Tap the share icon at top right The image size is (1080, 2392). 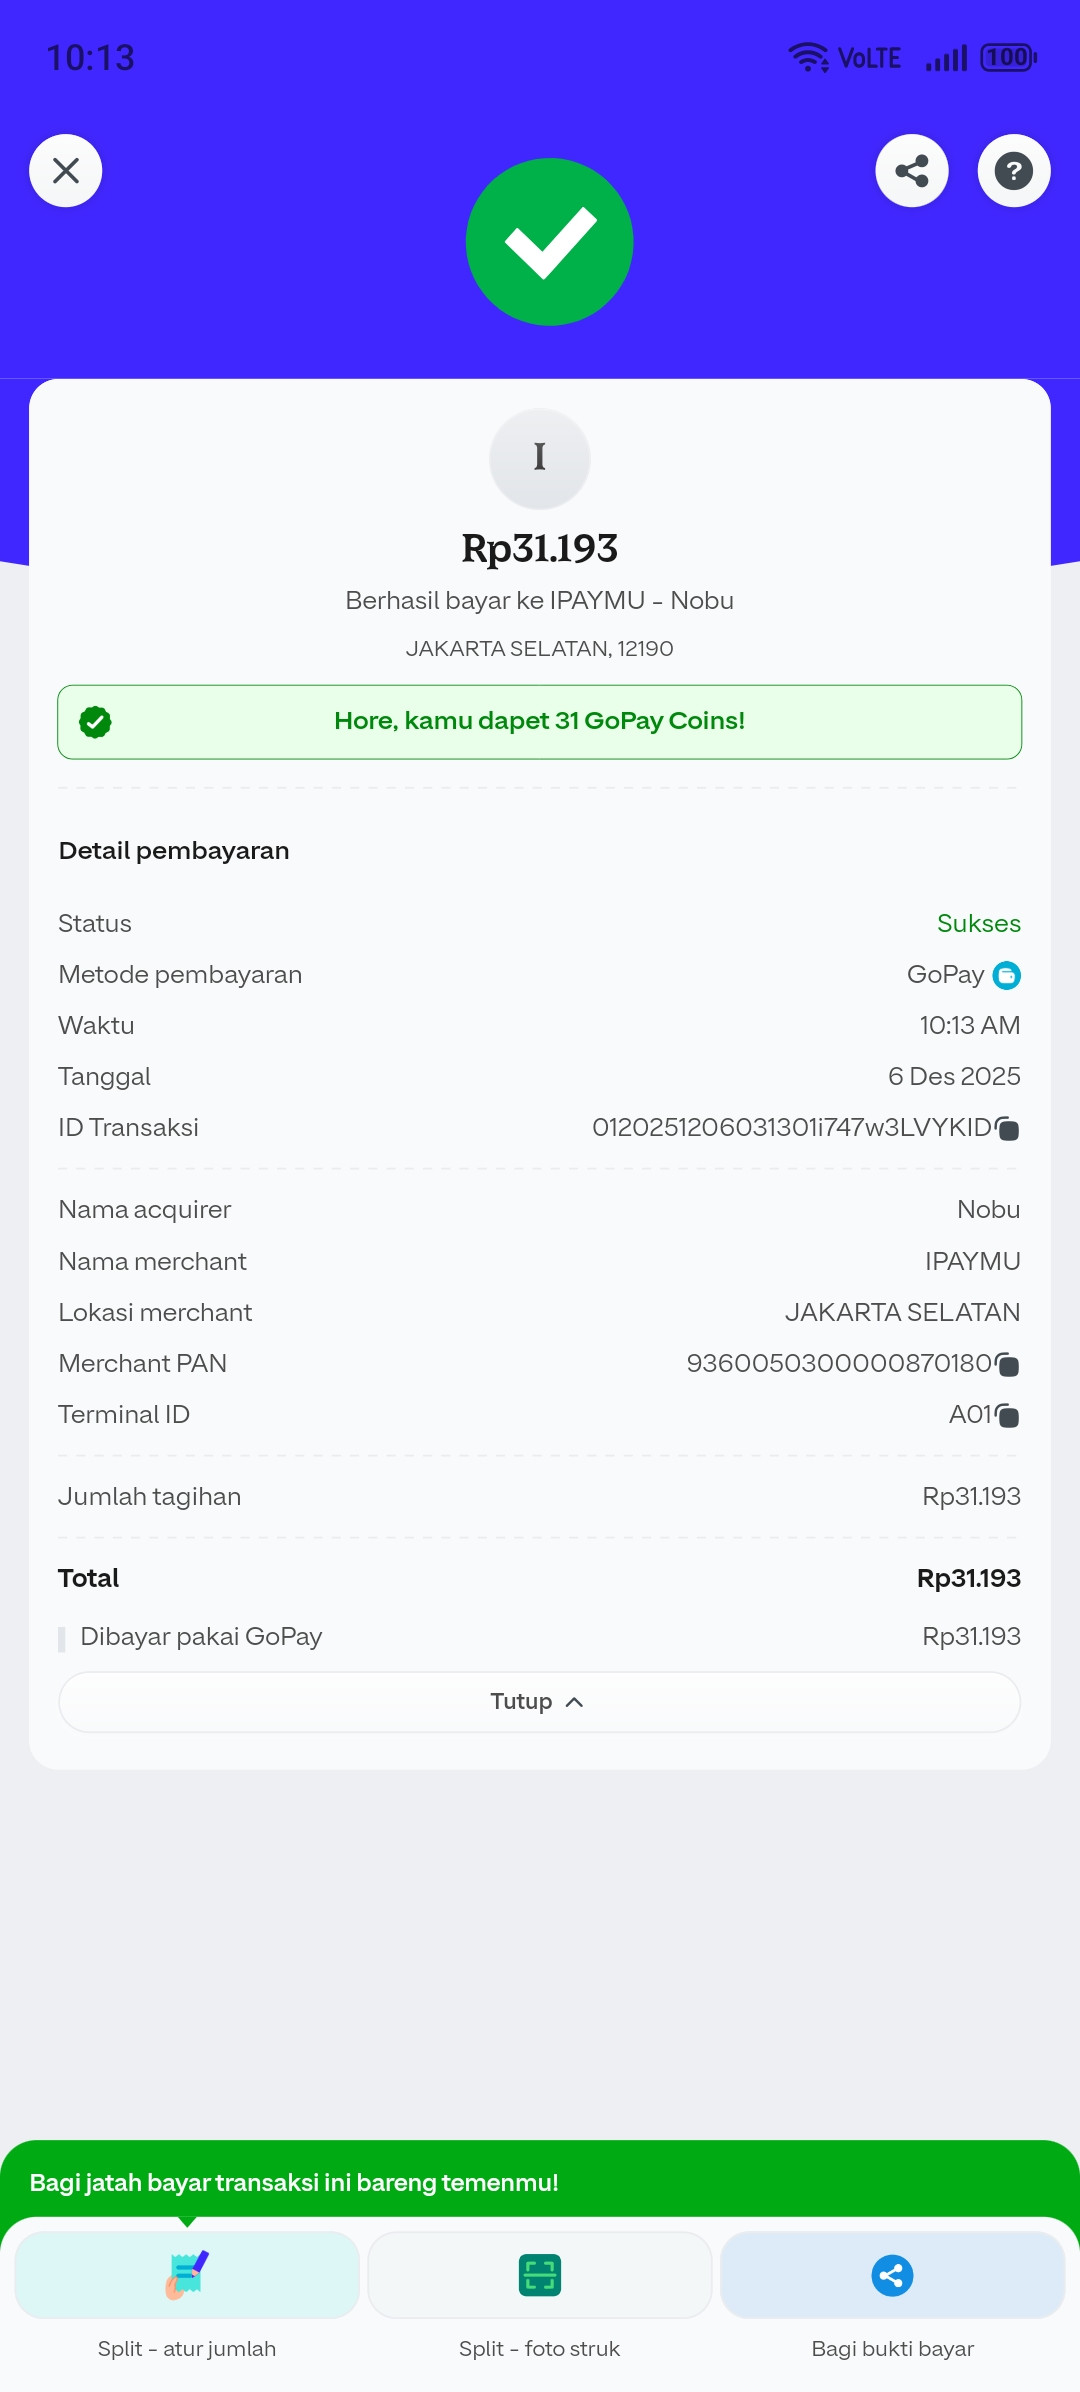[911, 171]
